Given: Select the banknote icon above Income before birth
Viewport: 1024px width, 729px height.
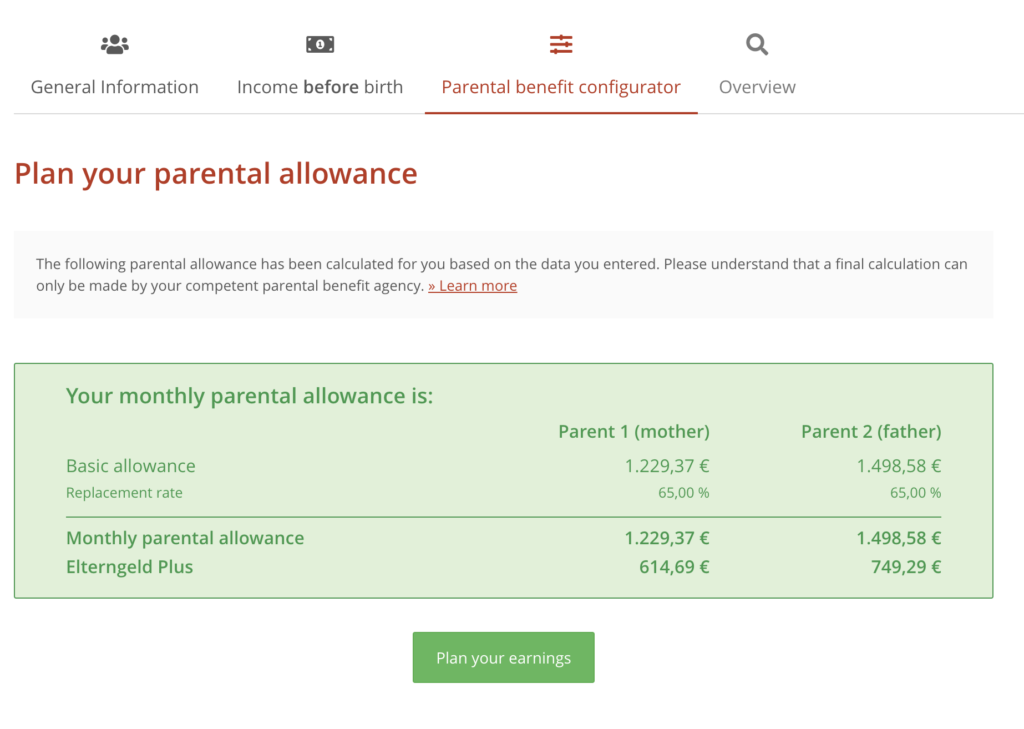Looking at the screenshot, I should pos(319,43).
